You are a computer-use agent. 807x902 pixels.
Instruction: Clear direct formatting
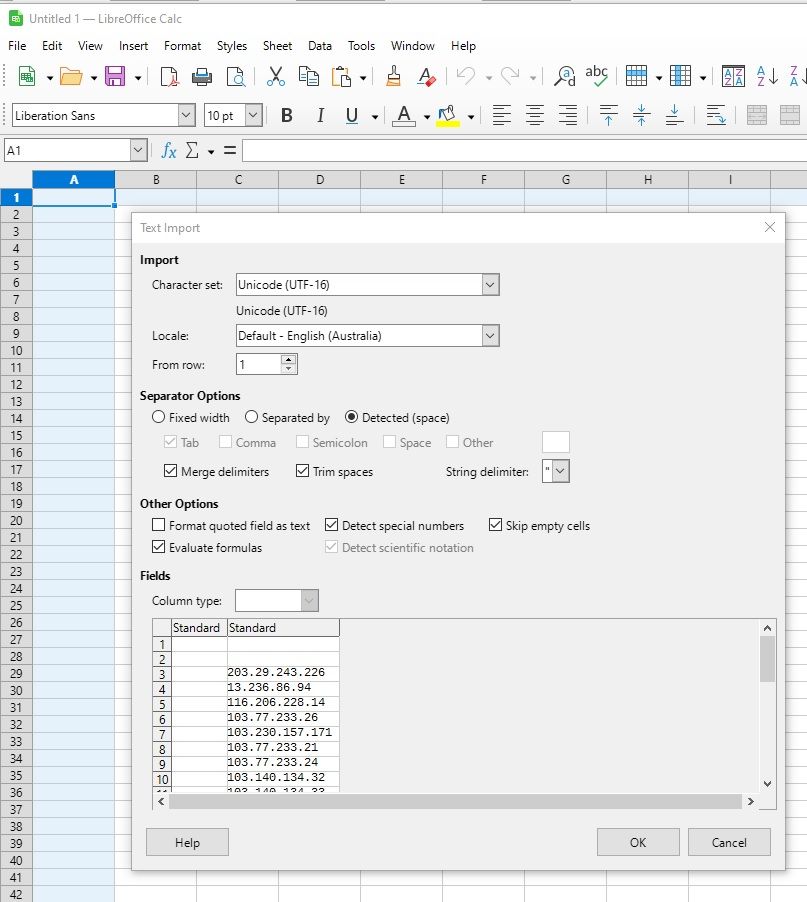tap(426, 77)
